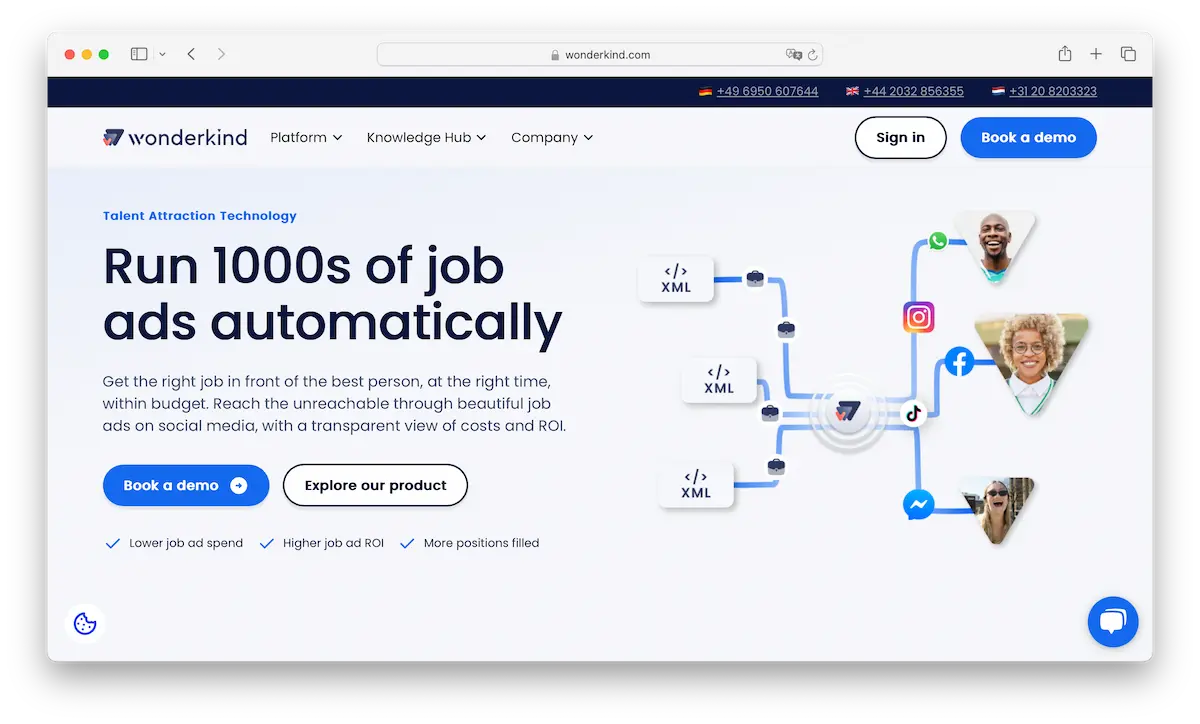The width and height of the screenshot is (1200, 724).
Task: Select the Facebook icon
Action: 959,362
